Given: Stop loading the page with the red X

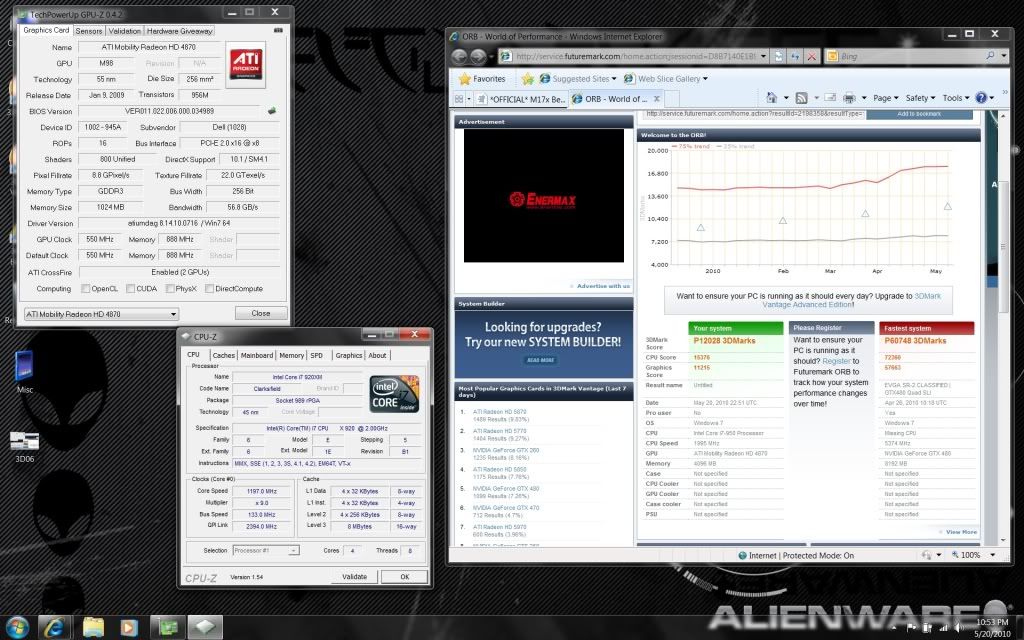Looking at the screenshot, I should point(811,56).
